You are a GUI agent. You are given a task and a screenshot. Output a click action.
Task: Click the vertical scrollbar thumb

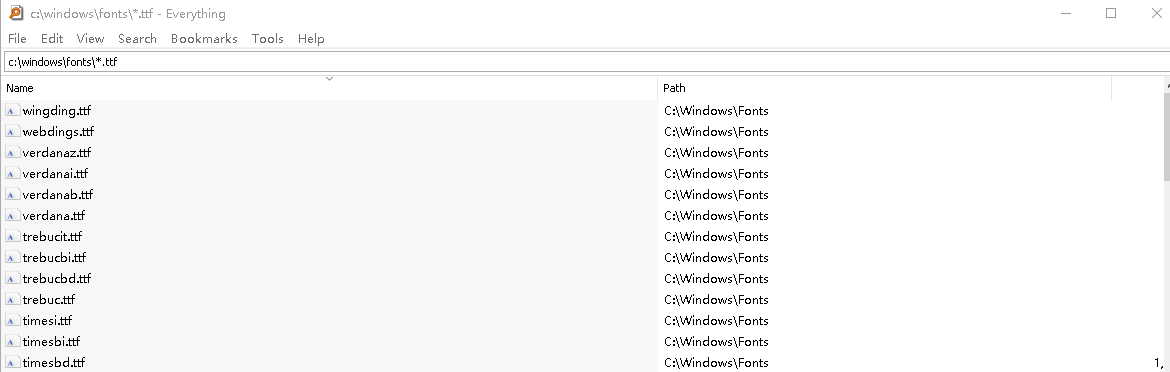[1167, 136]
